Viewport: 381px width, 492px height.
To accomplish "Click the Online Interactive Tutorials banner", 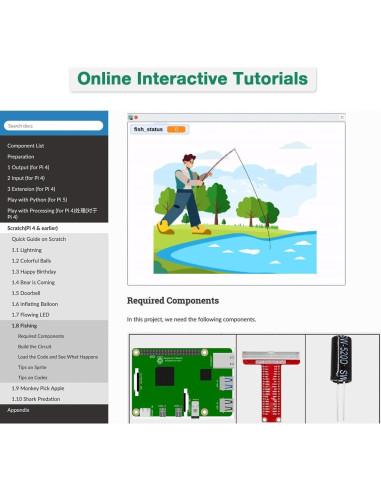I will coord(193,79).
